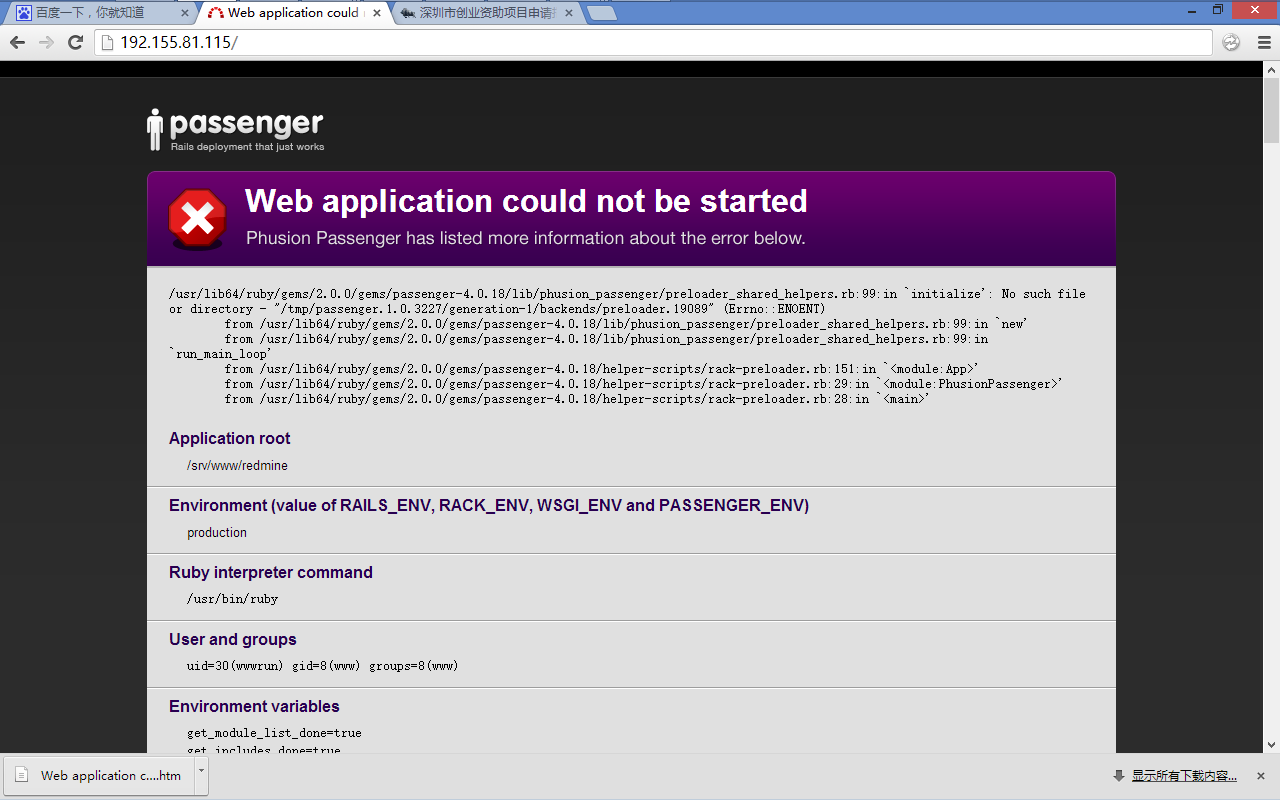Click the browser Forward arrow
Image resolution: width=1280 pixels, height=800 pixels.
click(46, 42)
